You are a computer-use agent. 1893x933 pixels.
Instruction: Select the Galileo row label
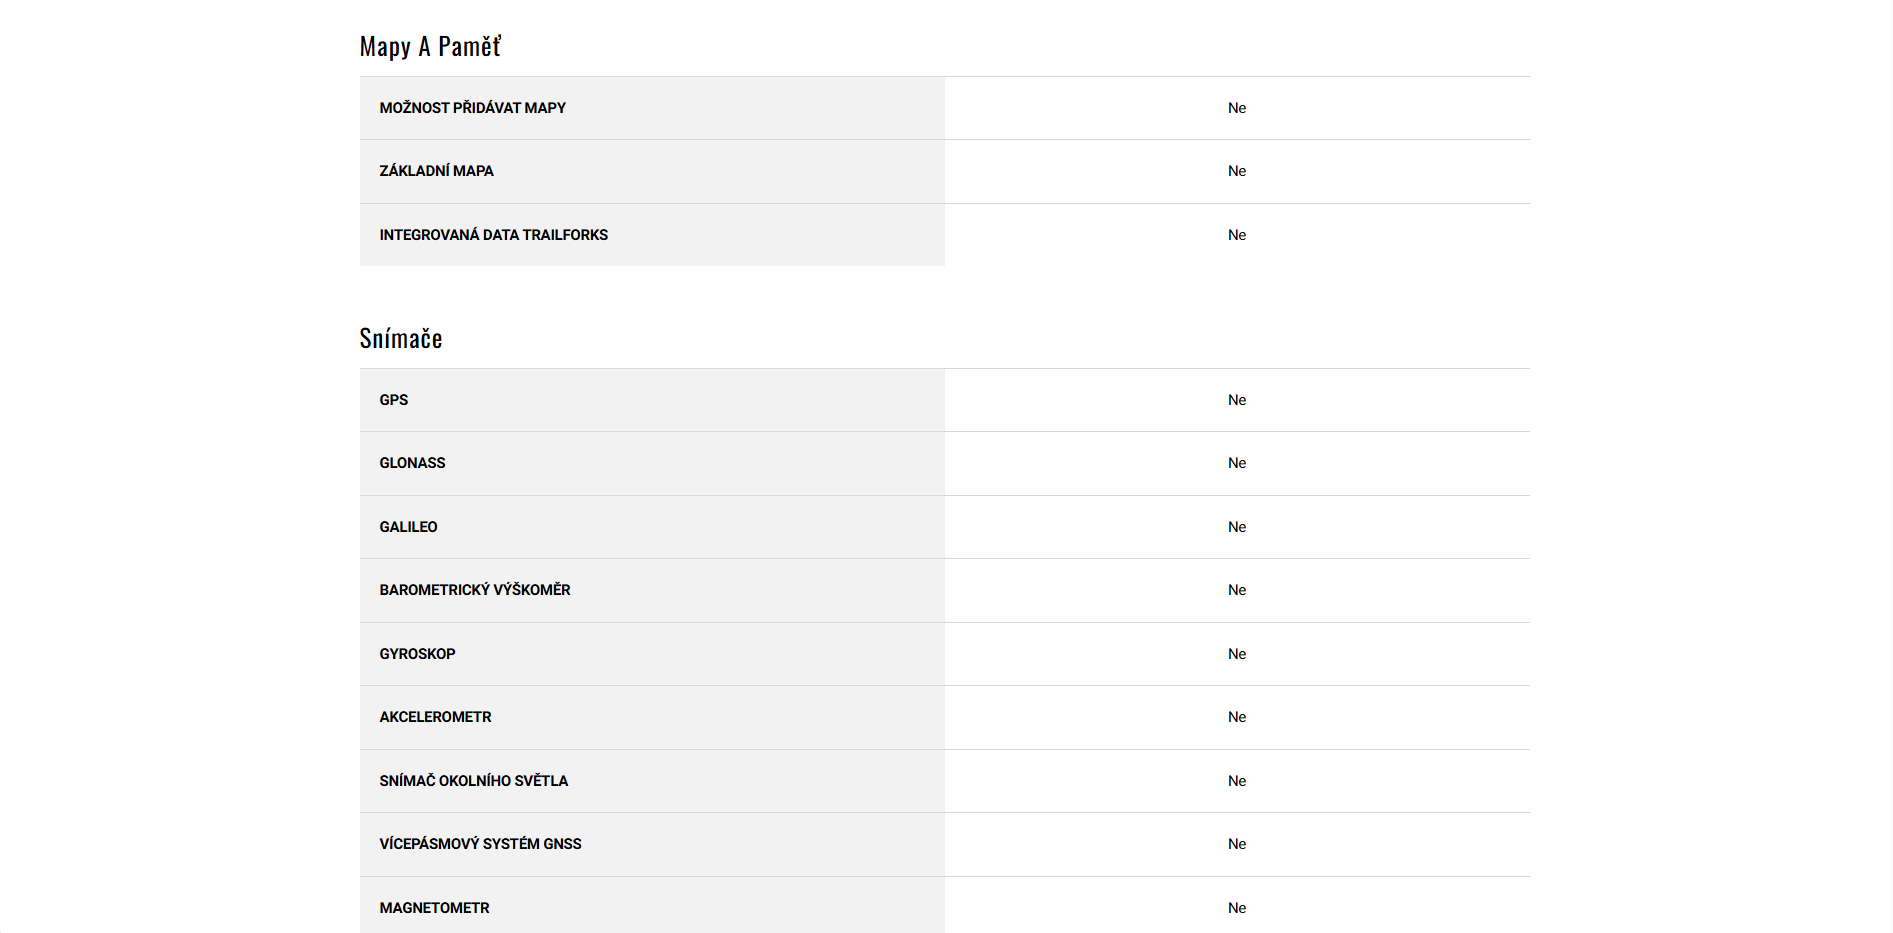click(408, 527)
